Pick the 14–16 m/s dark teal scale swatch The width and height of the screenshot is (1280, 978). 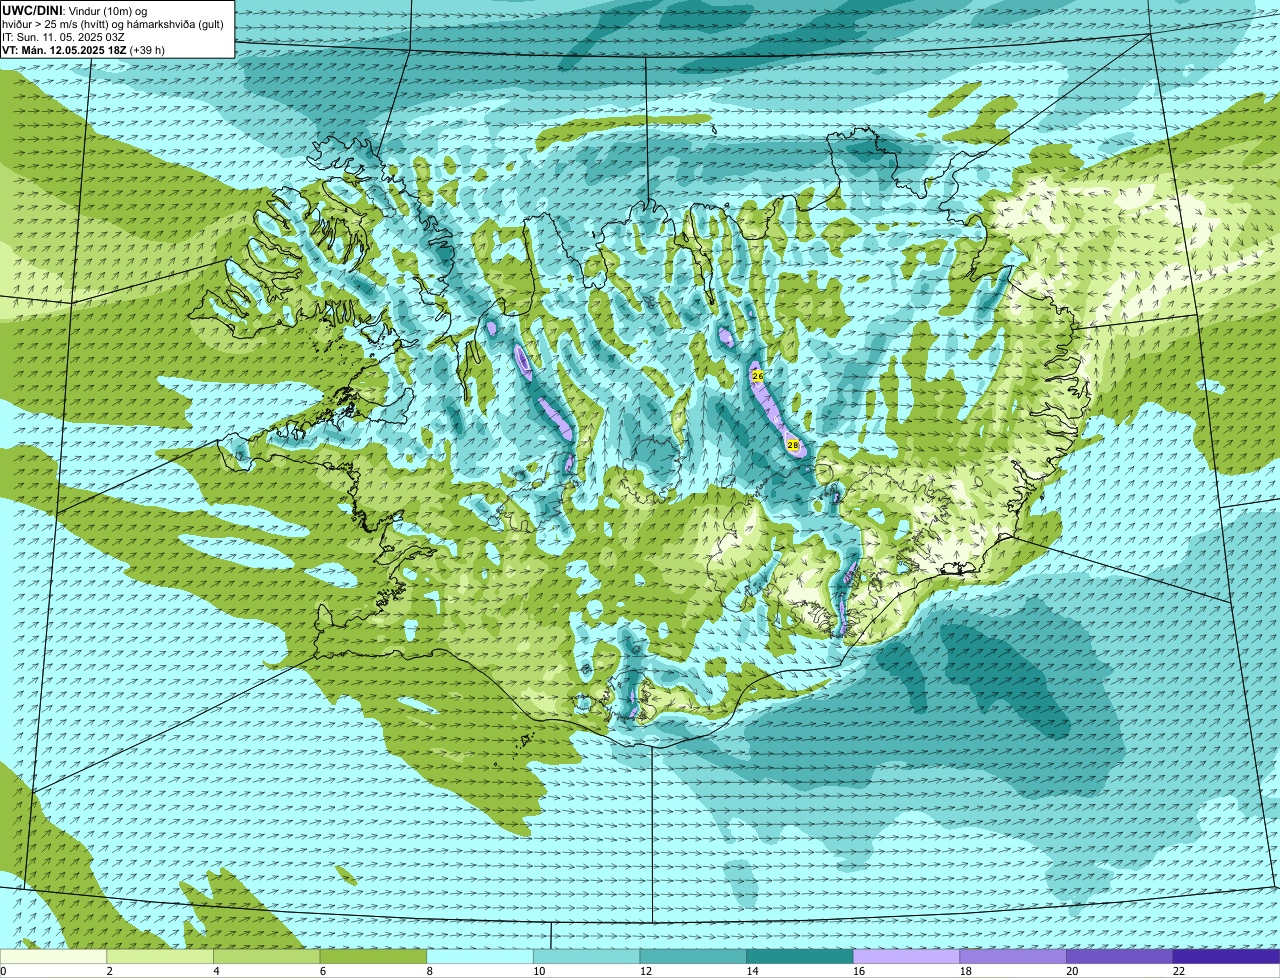tap(800, 956)
